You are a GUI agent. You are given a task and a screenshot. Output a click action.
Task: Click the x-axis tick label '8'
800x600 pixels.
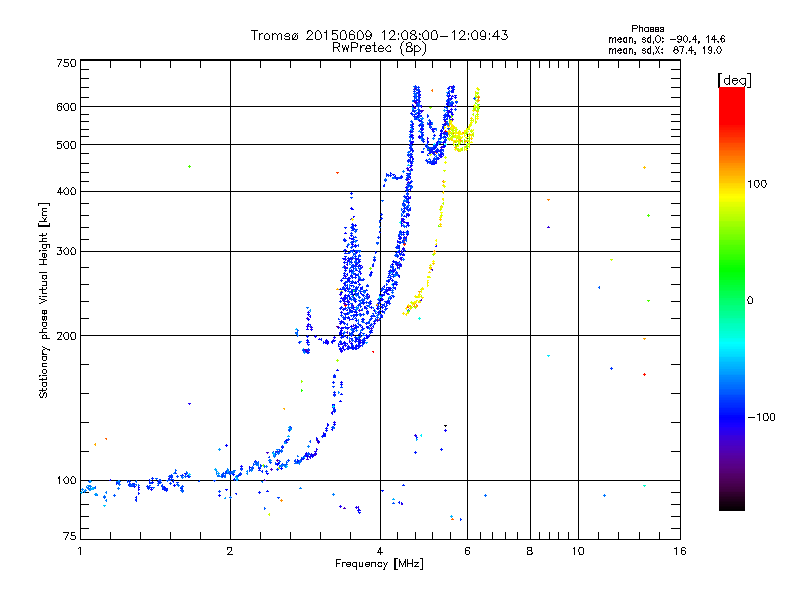(x=530, y=551)
